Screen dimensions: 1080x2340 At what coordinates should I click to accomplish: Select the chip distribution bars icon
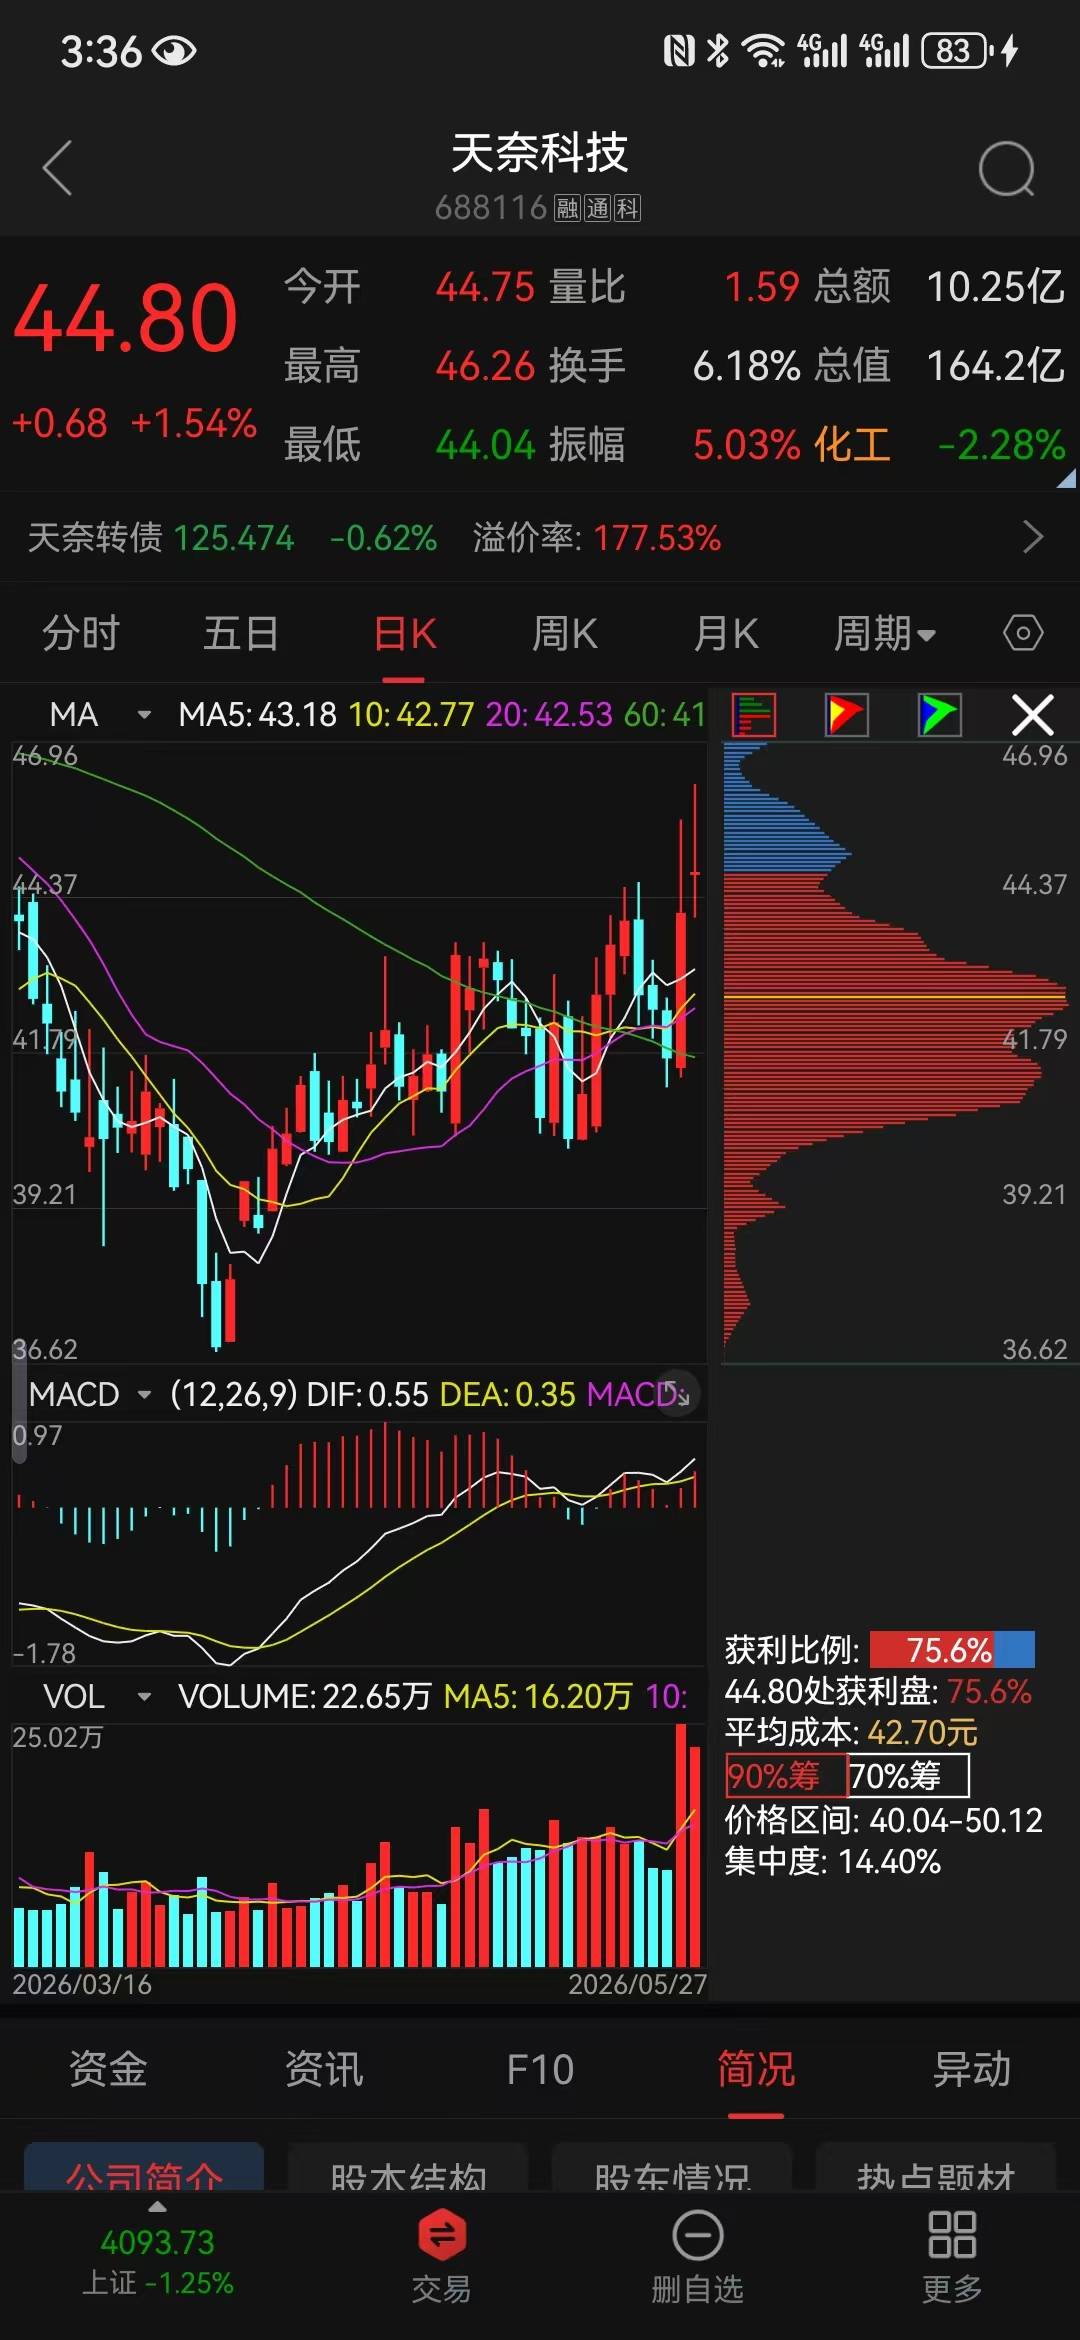click(x=754, y=715)
